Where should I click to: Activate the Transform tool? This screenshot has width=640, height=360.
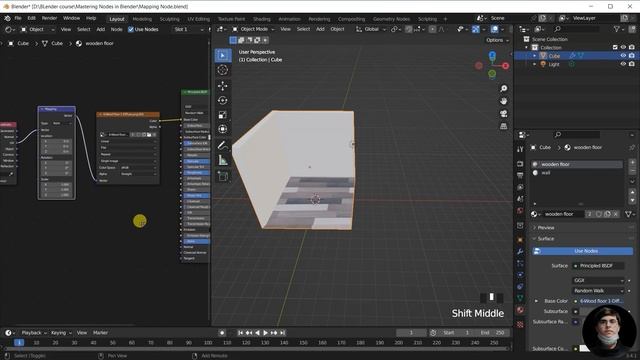pos(223,129)
